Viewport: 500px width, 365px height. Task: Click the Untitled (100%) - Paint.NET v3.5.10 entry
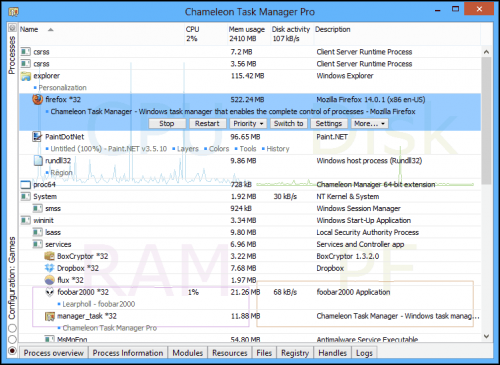point(109,149)
